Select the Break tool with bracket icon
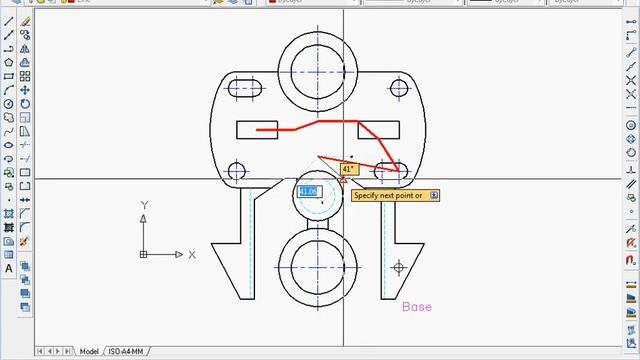The height and width of the screenshot is (360, 640). point(25,186)
